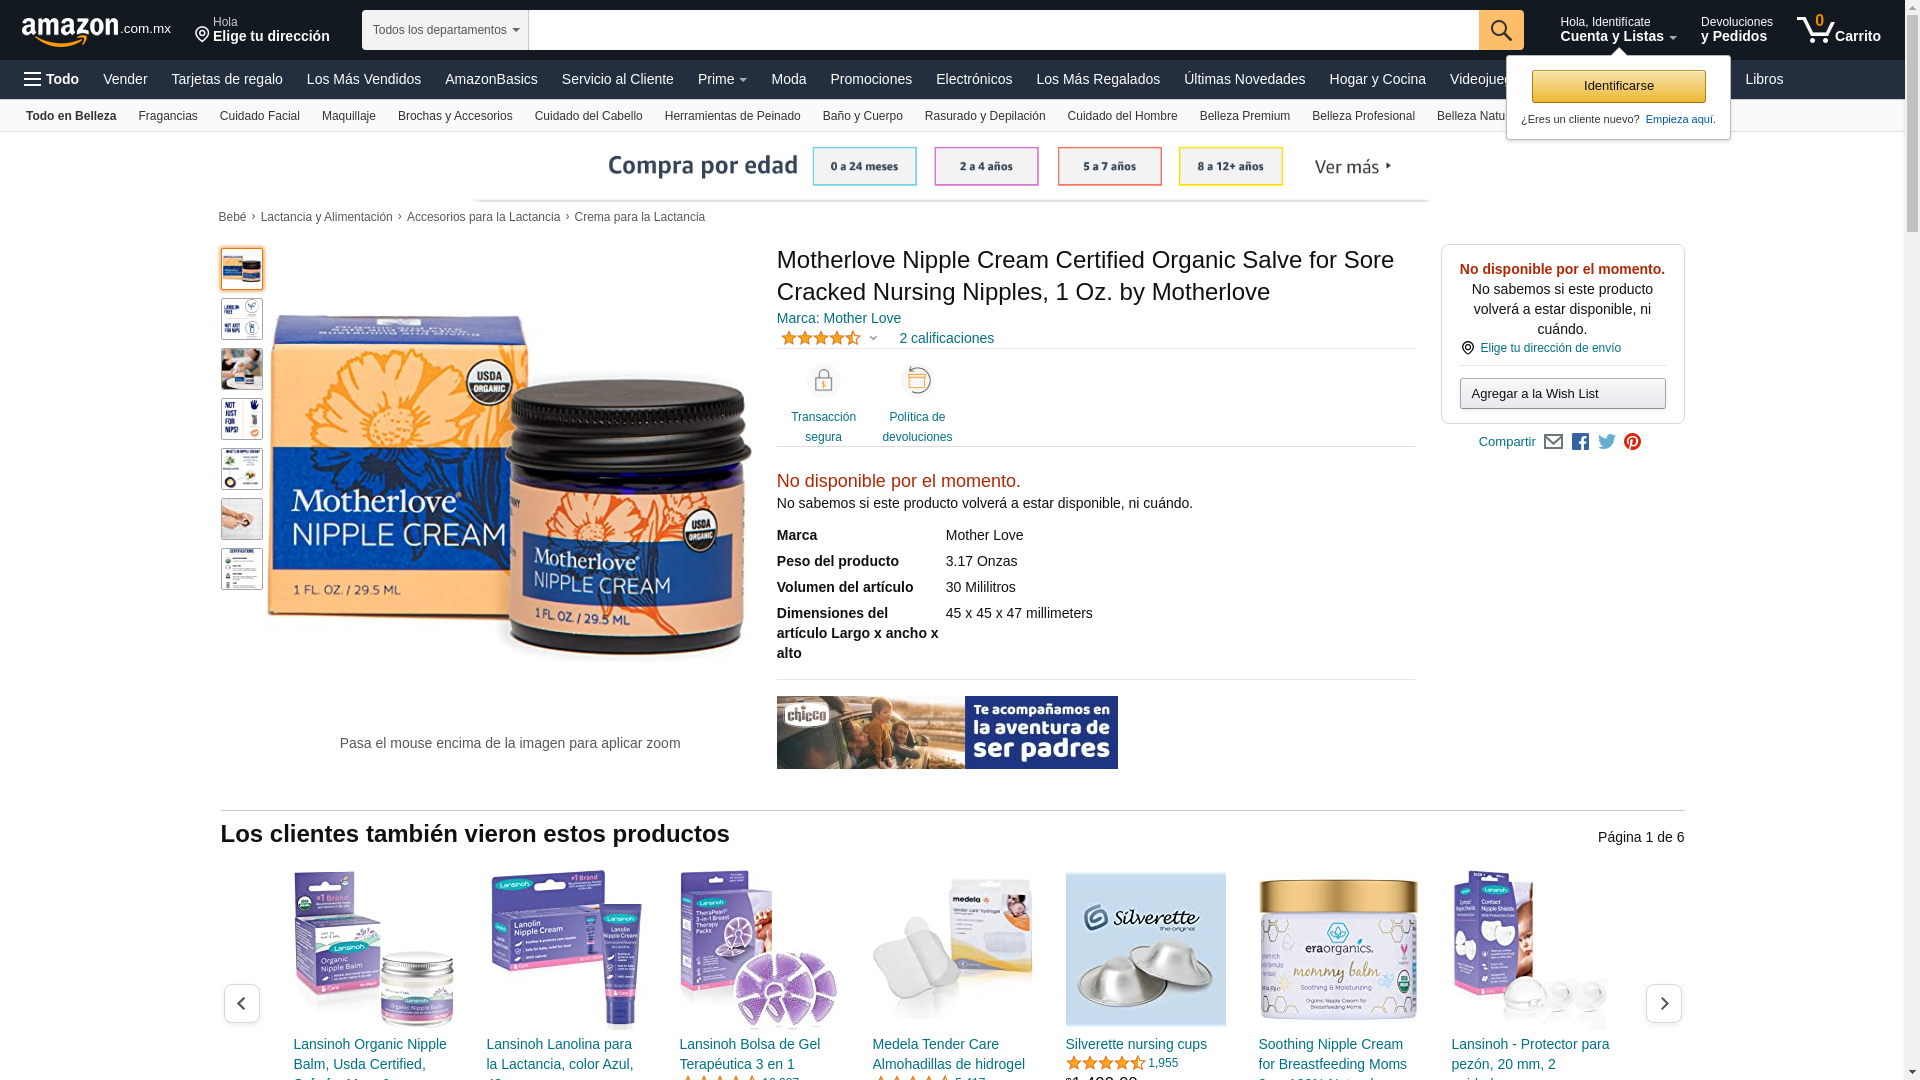
Task: Open the Prime menu
Action: [722, 79]
